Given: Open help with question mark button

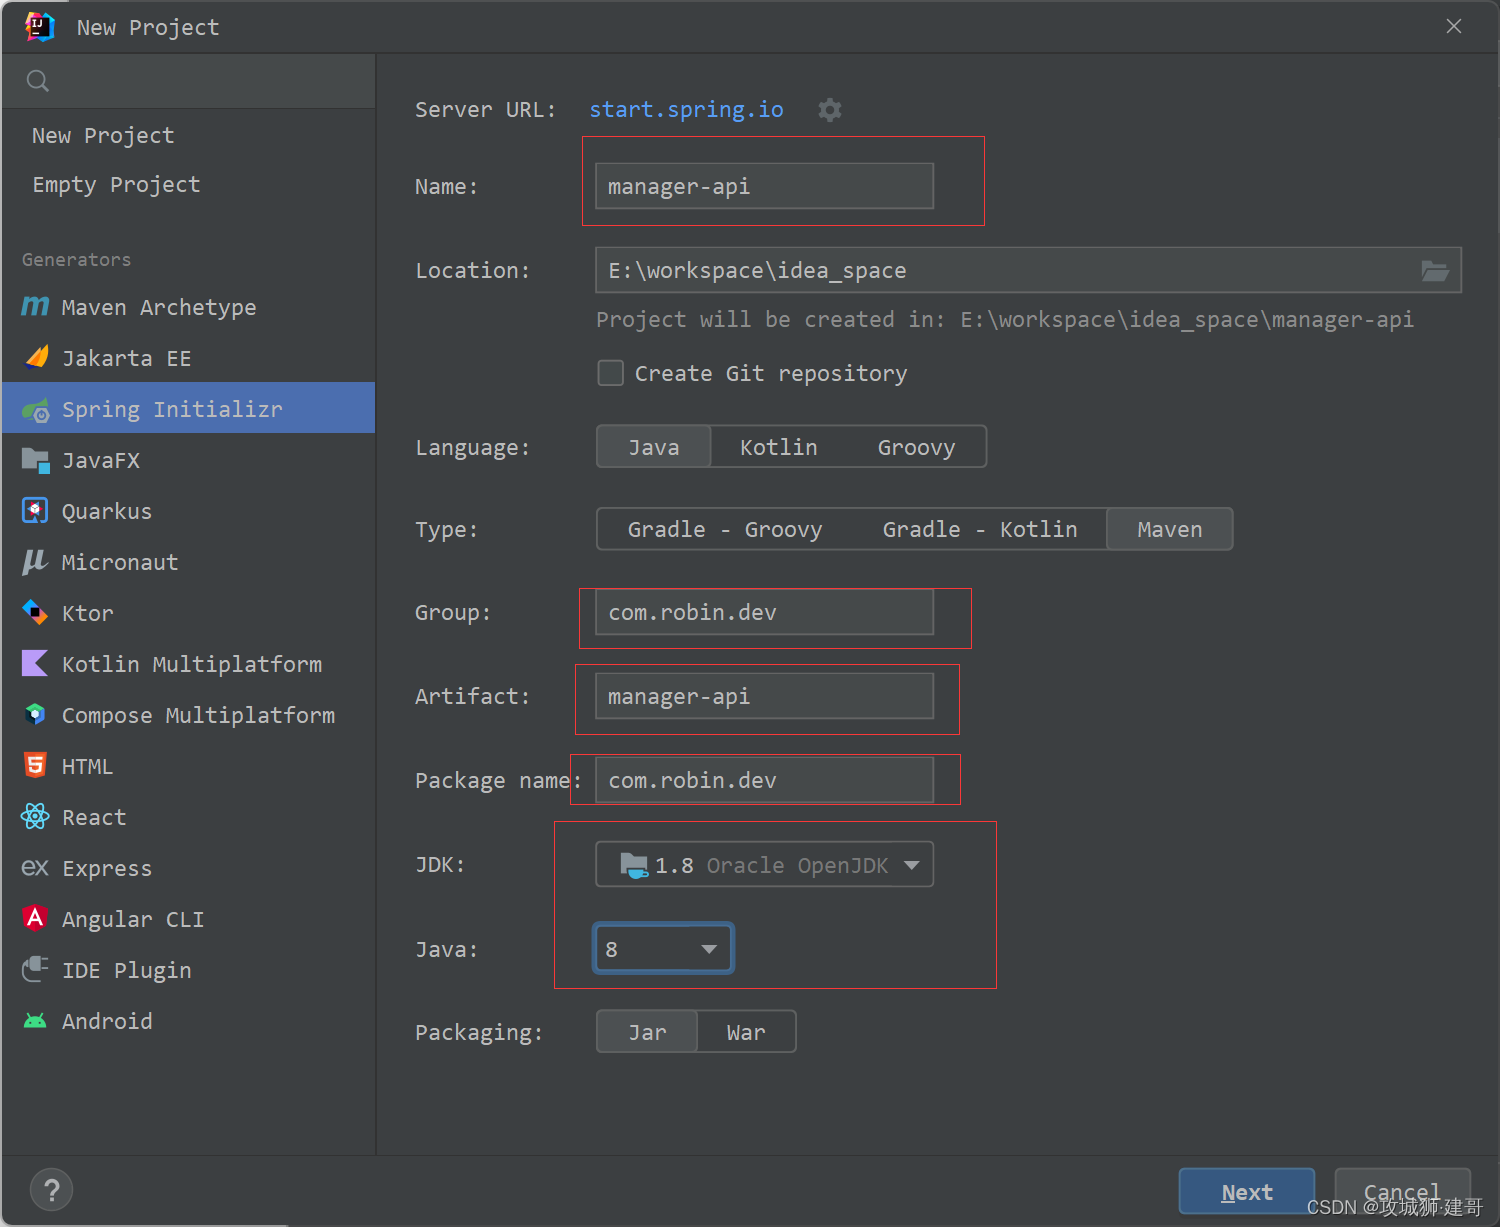Looking at the screenshot, I should point(52,1190).
